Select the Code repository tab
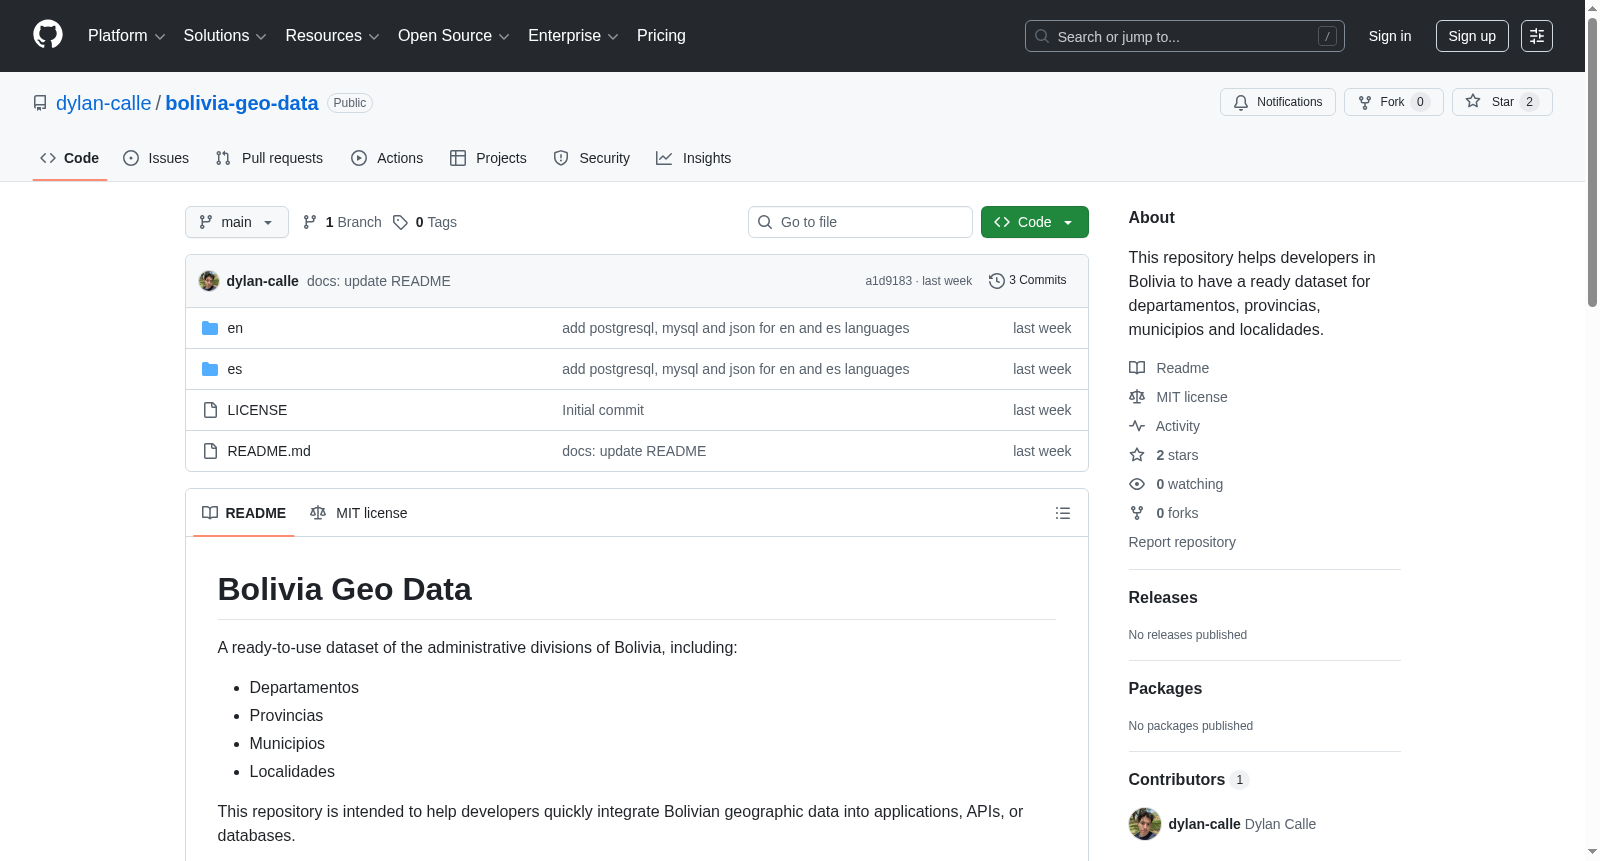The height and width of the screenshot is (861, 1600). point(70,158)
